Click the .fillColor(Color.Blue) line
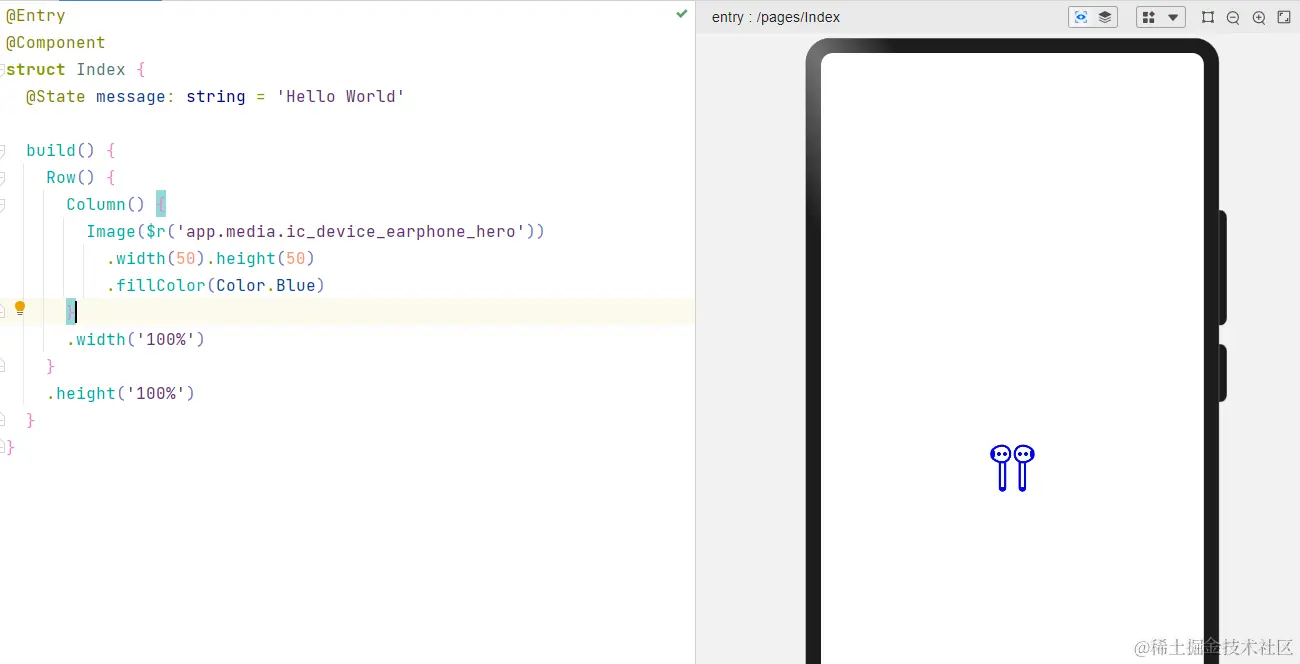Screen dimensions: 1300x664 (x=216, y=286)
